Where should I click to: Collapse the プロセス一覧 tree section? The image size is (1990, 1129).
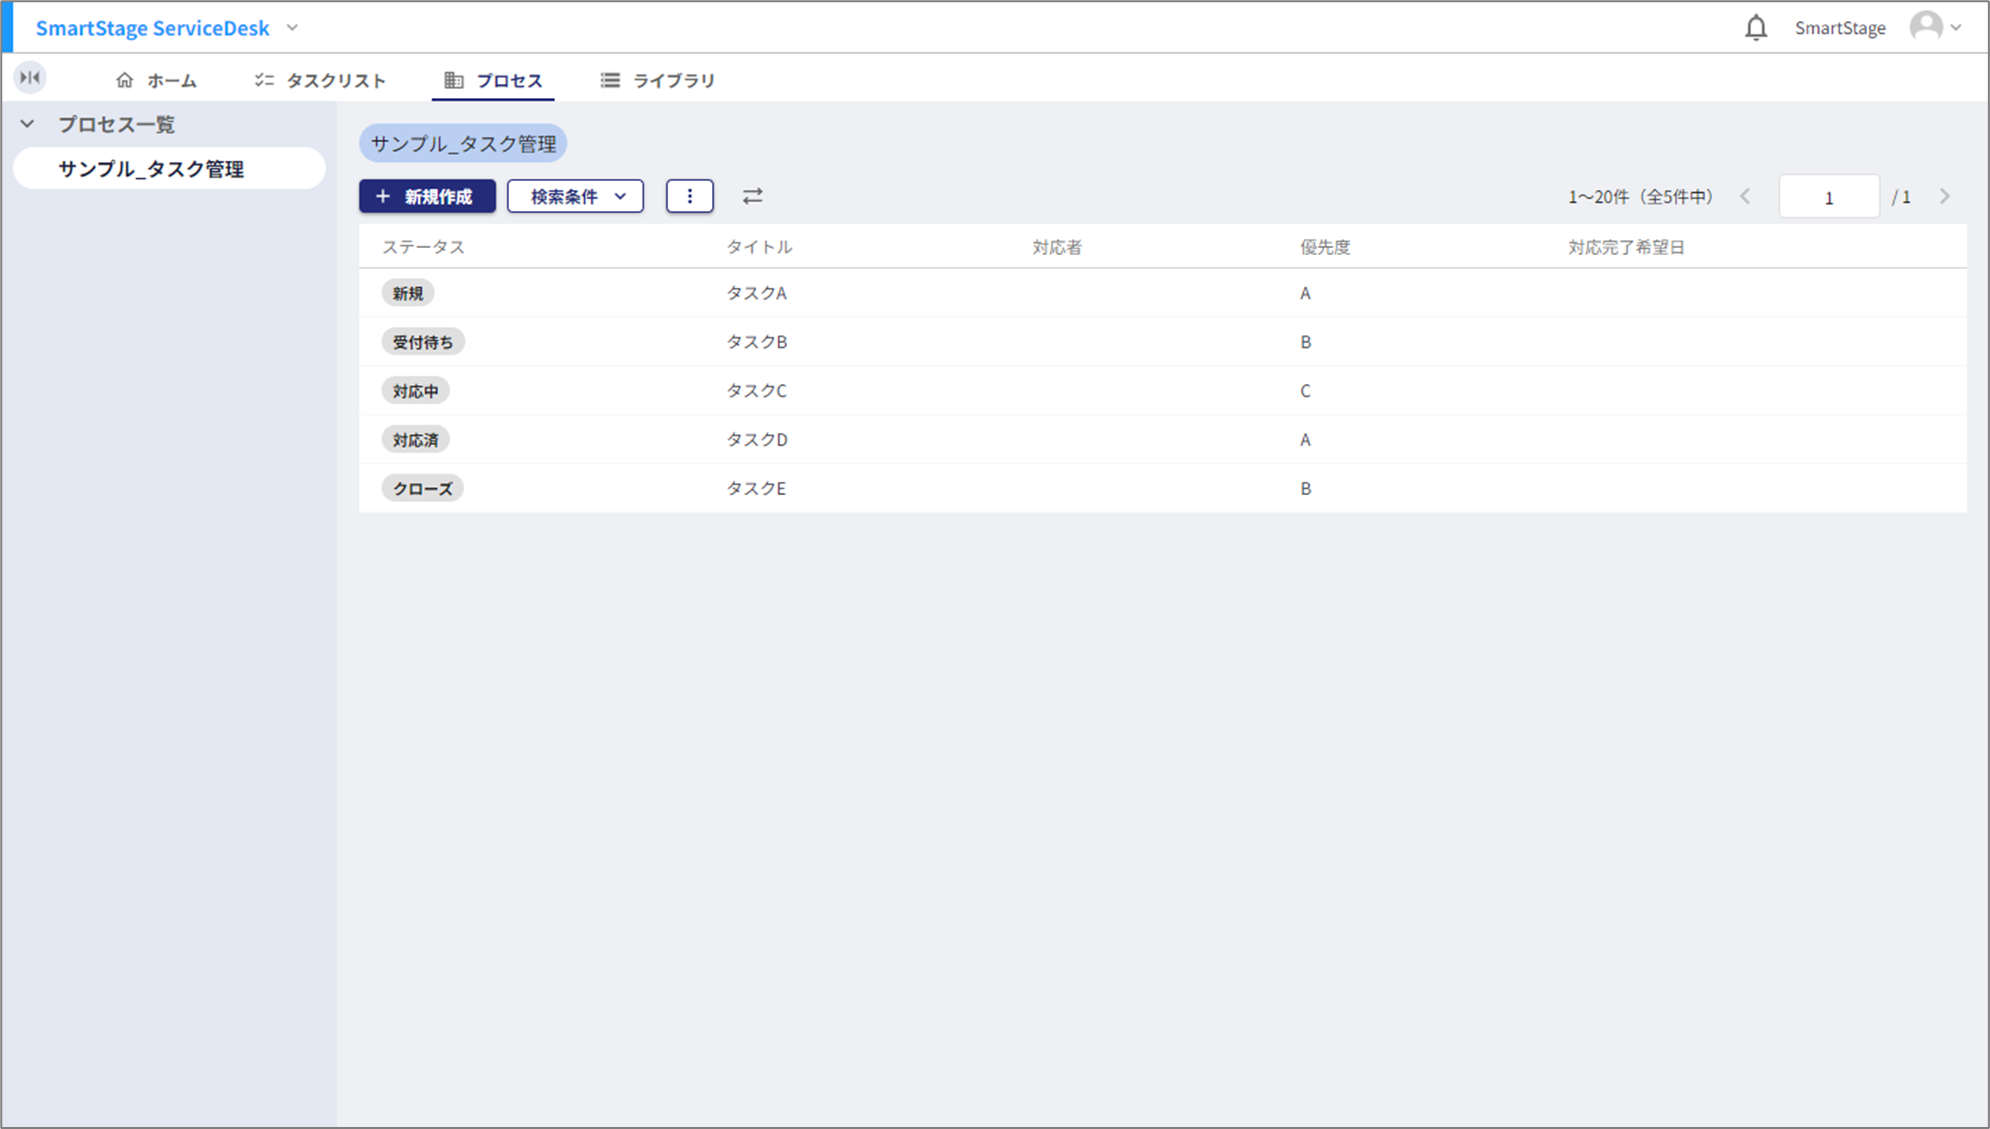28,125
